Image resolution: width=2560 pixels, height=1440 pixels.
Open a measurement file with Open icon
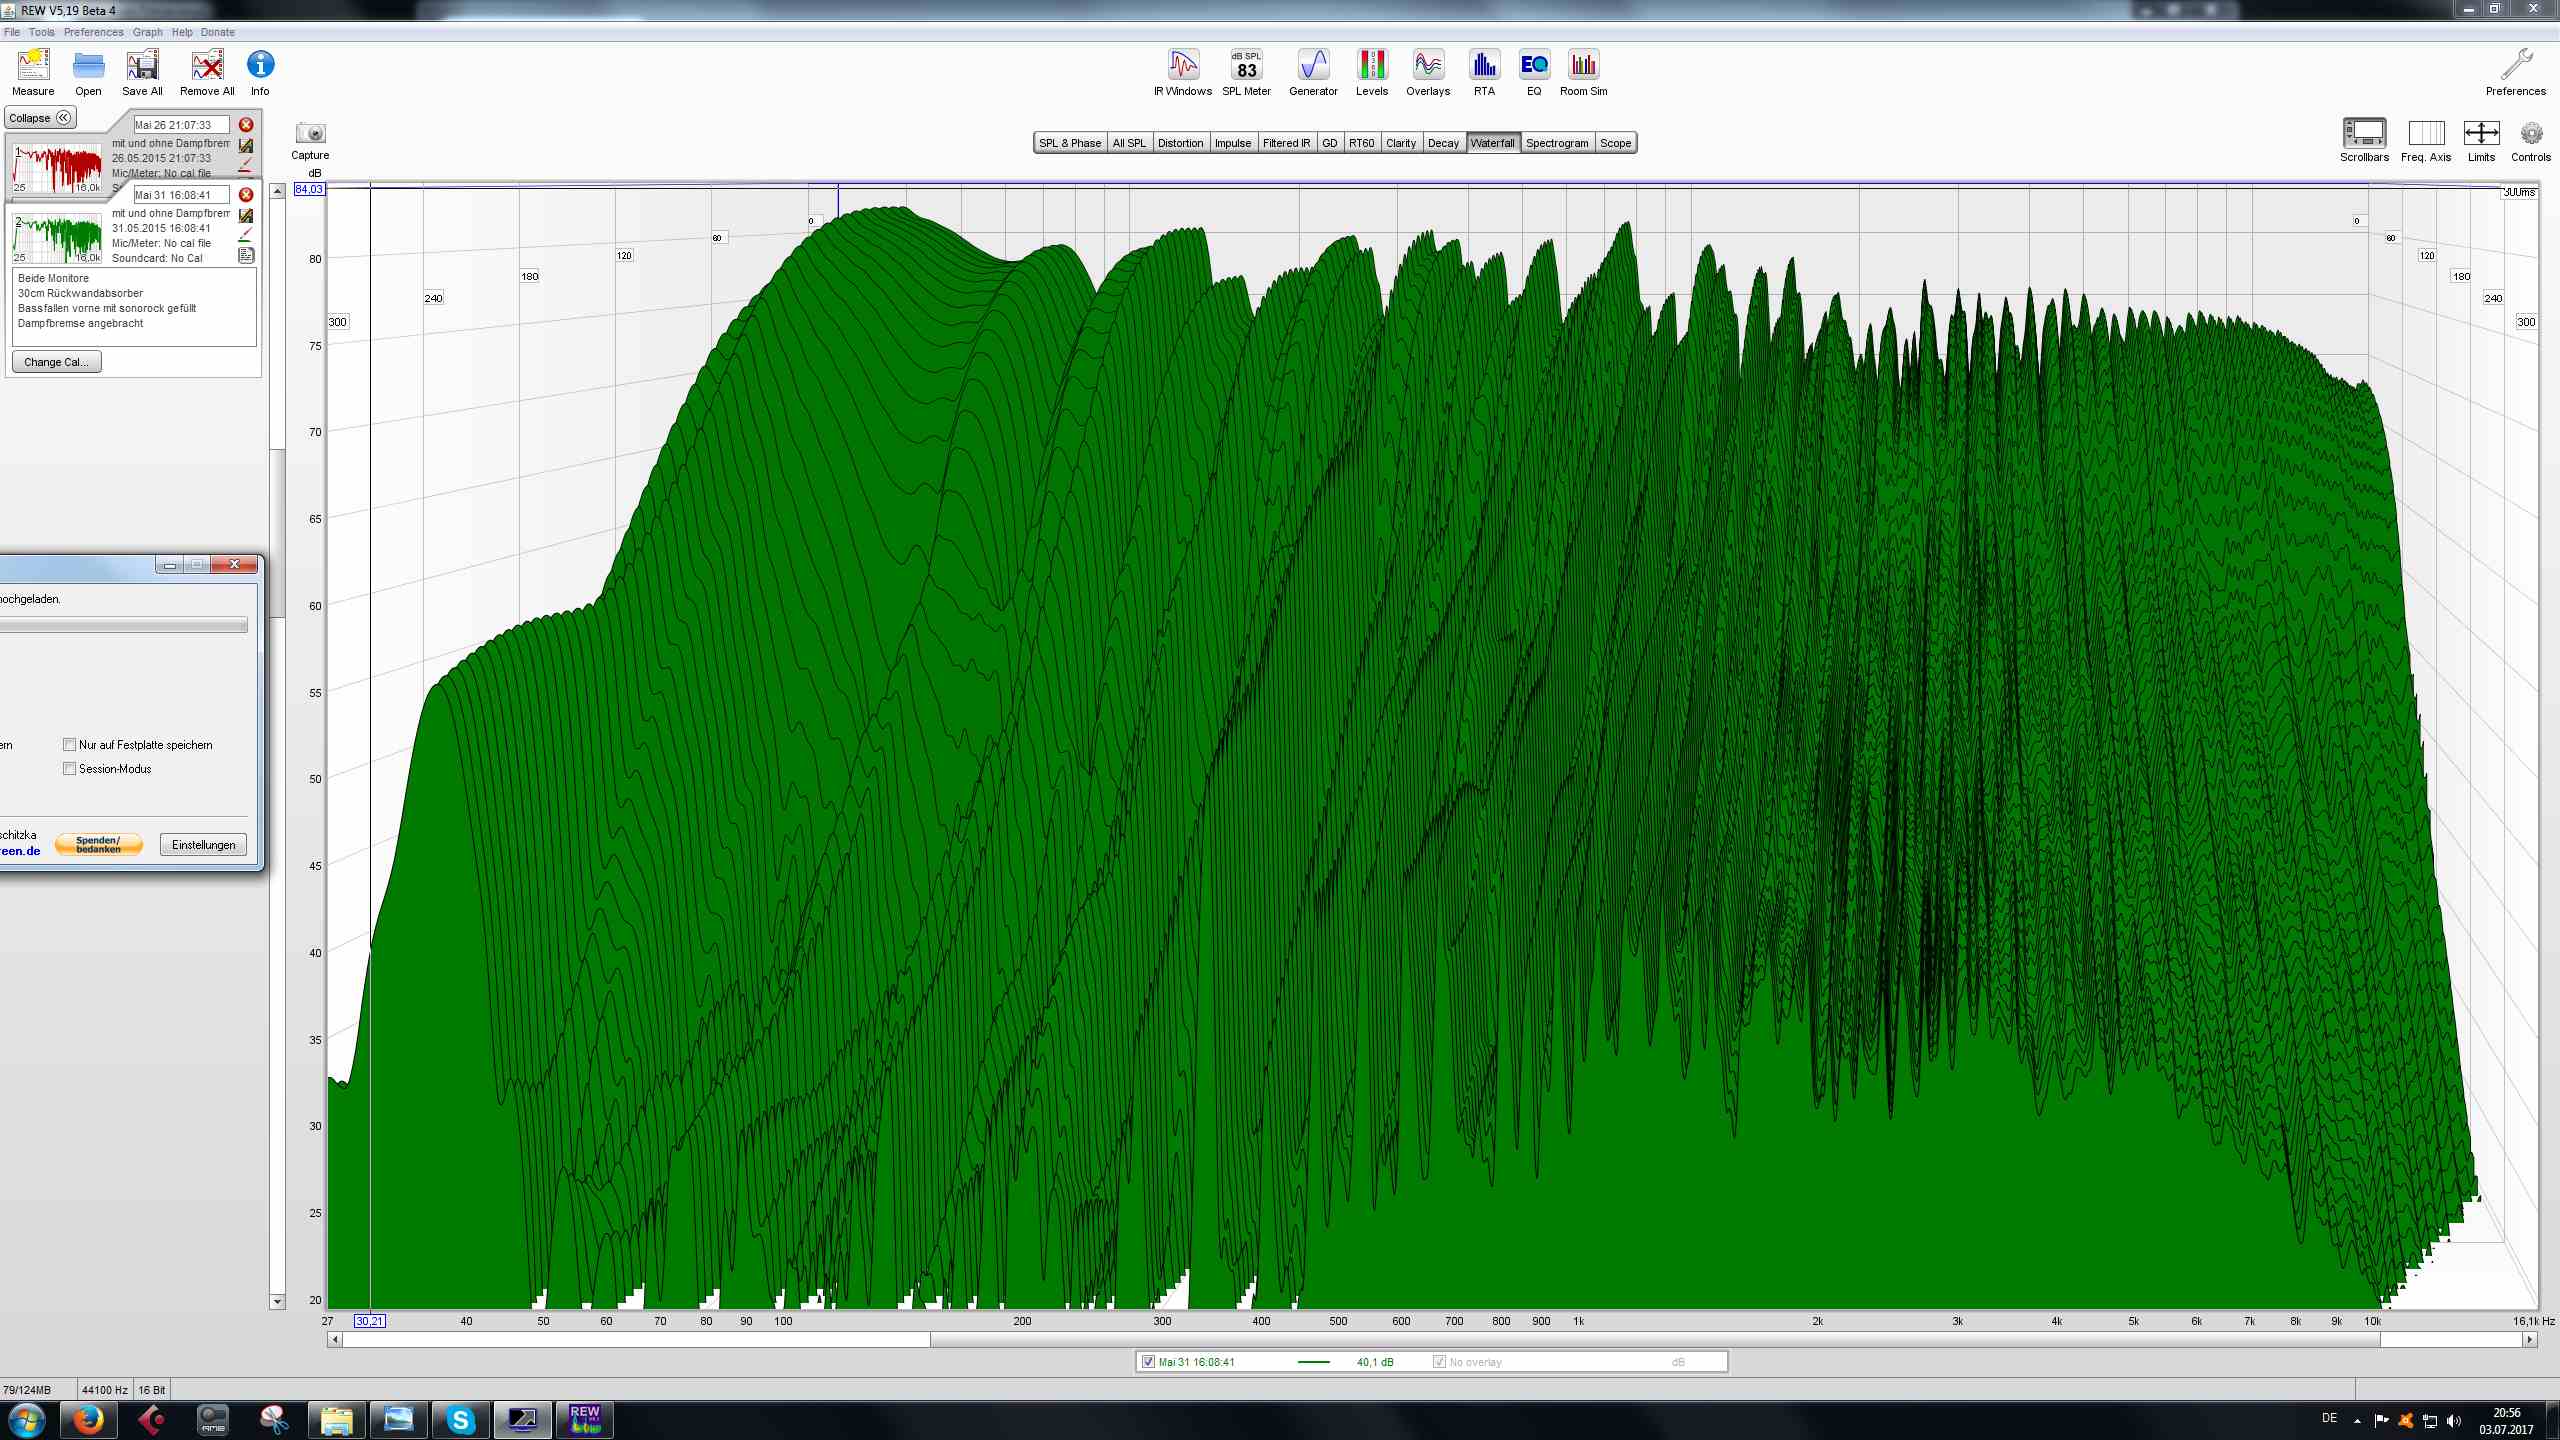coord(88,66)
